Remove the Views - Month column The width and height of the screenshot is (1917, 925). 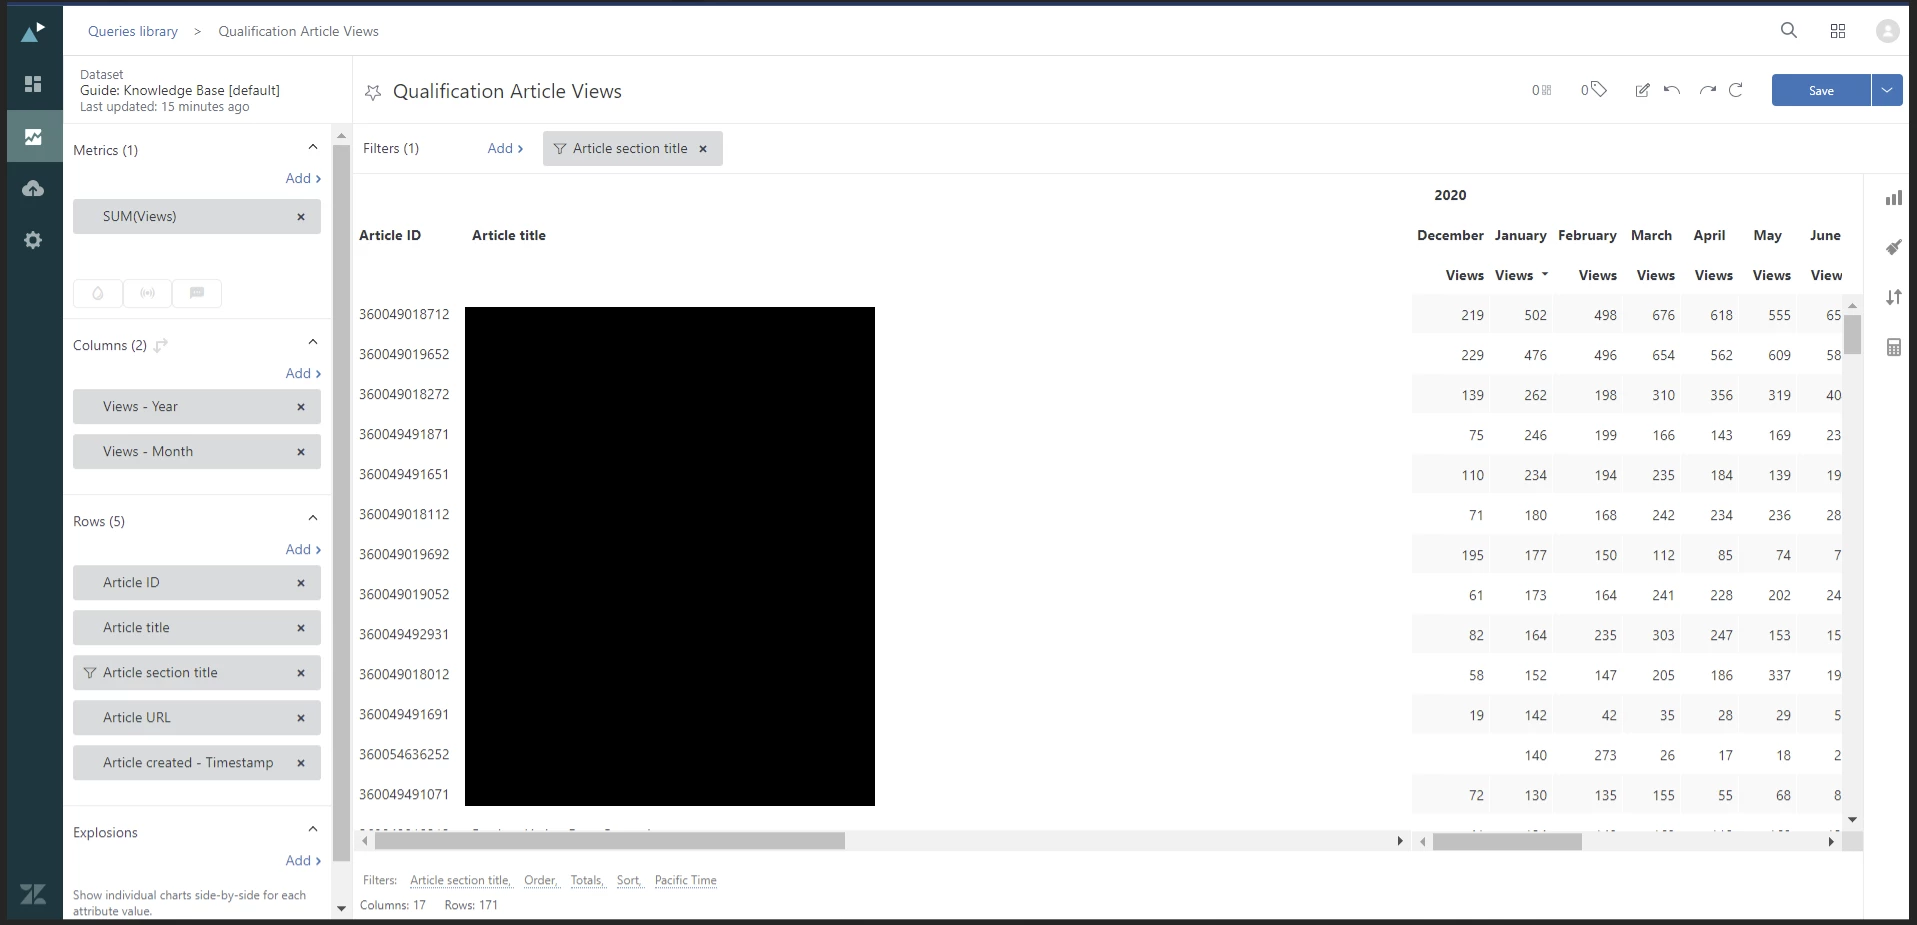301,452
